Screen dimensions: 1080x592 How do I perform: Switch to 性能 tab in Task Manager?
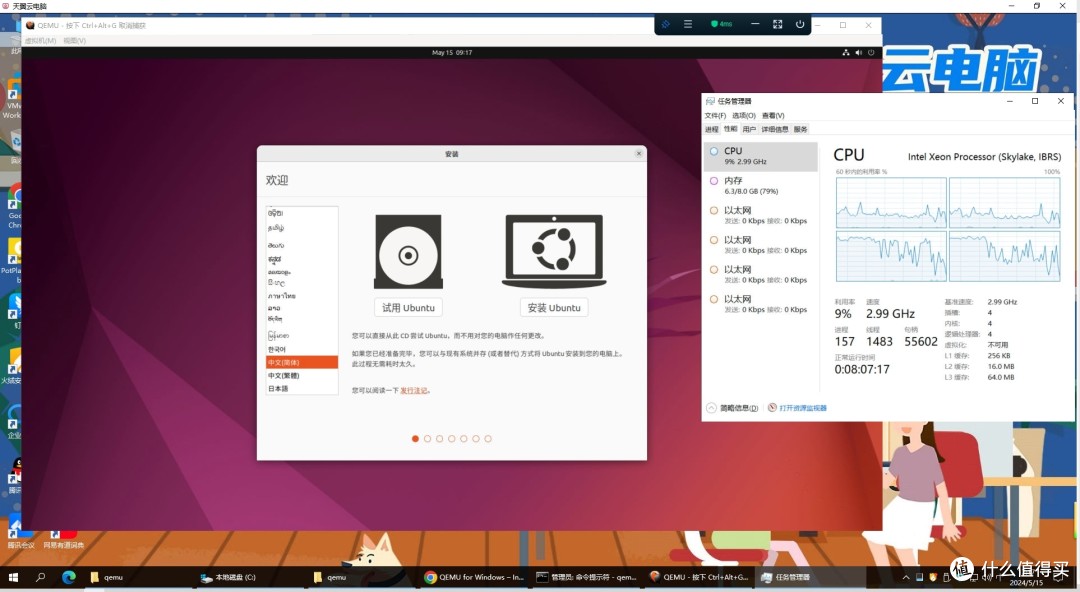pos(730,129)
